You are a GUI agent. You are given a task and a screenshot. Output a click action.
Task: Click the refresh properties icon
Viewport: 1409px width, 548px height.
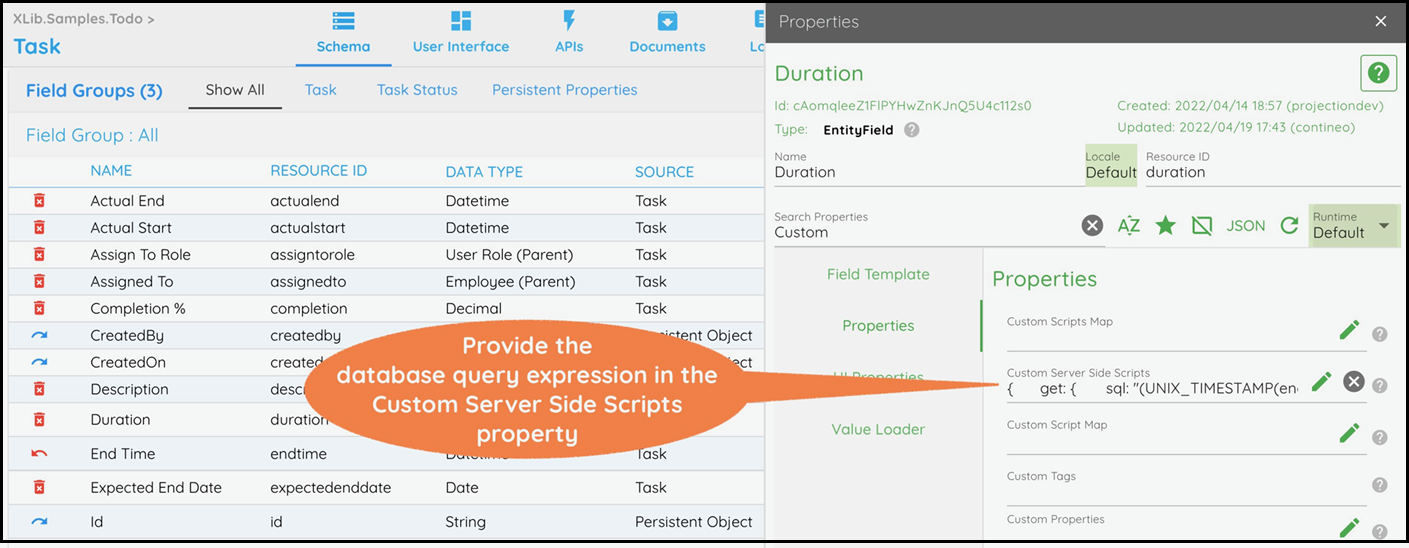pyautogui.click(x=1289, y=226)
